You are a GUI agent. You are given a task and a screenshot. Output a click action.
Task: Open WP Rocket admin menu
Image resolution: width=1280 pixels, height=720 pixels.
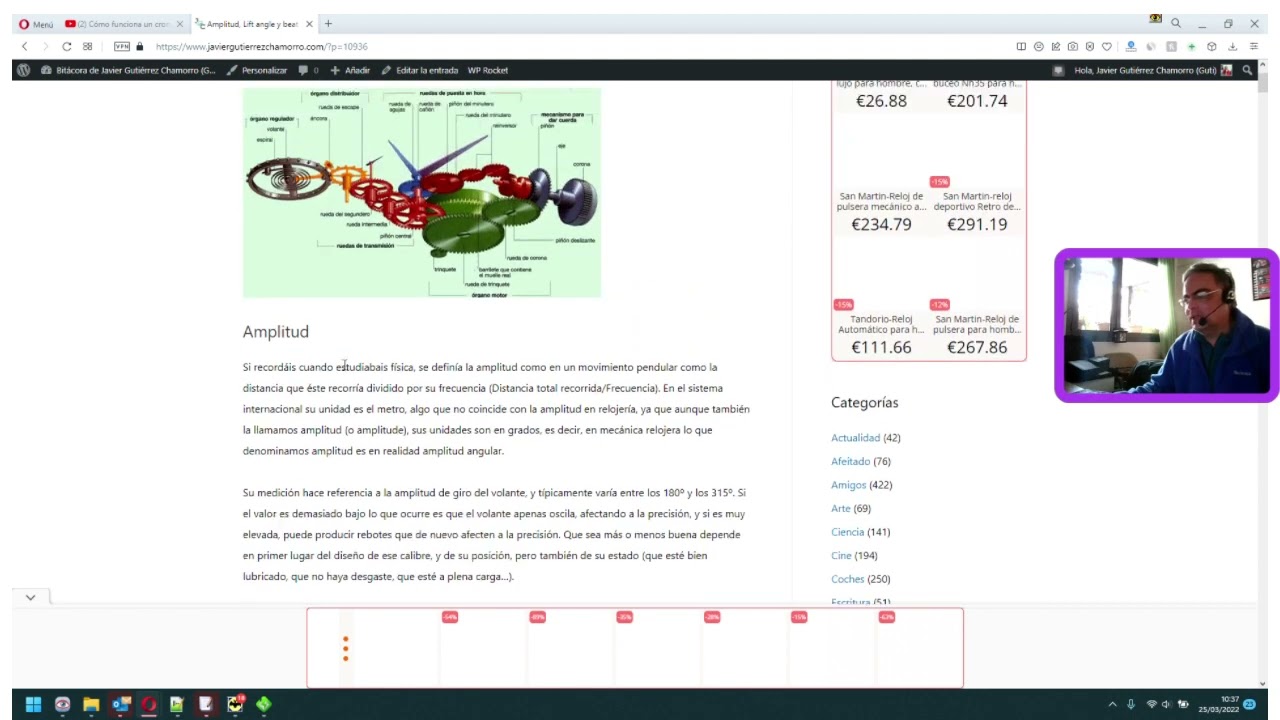click(x=488, y=70)
